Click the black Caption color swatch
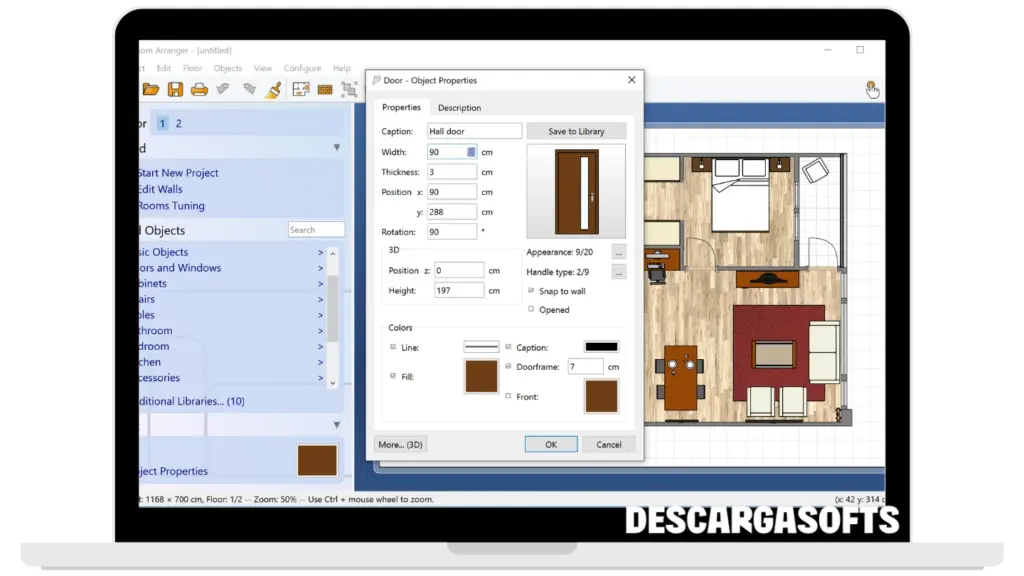The image size is (1024, 576). tap(601, 347)
